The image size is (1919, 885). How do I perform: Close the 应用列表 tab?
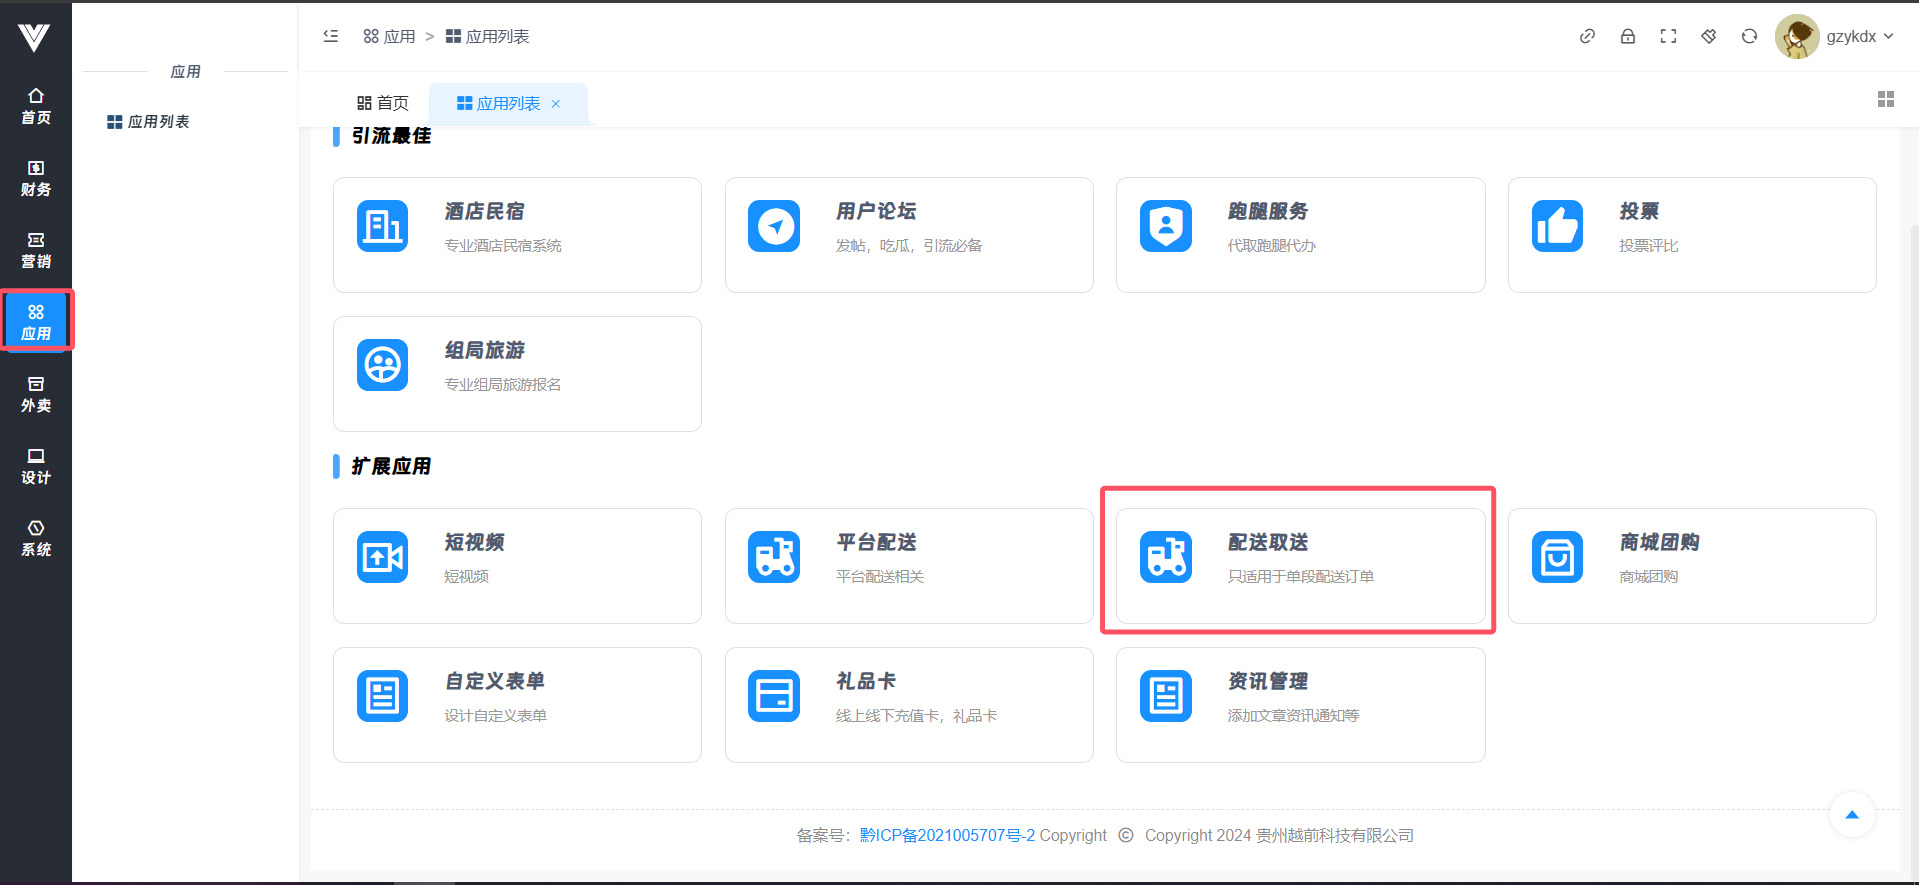[x=556, y=104]
